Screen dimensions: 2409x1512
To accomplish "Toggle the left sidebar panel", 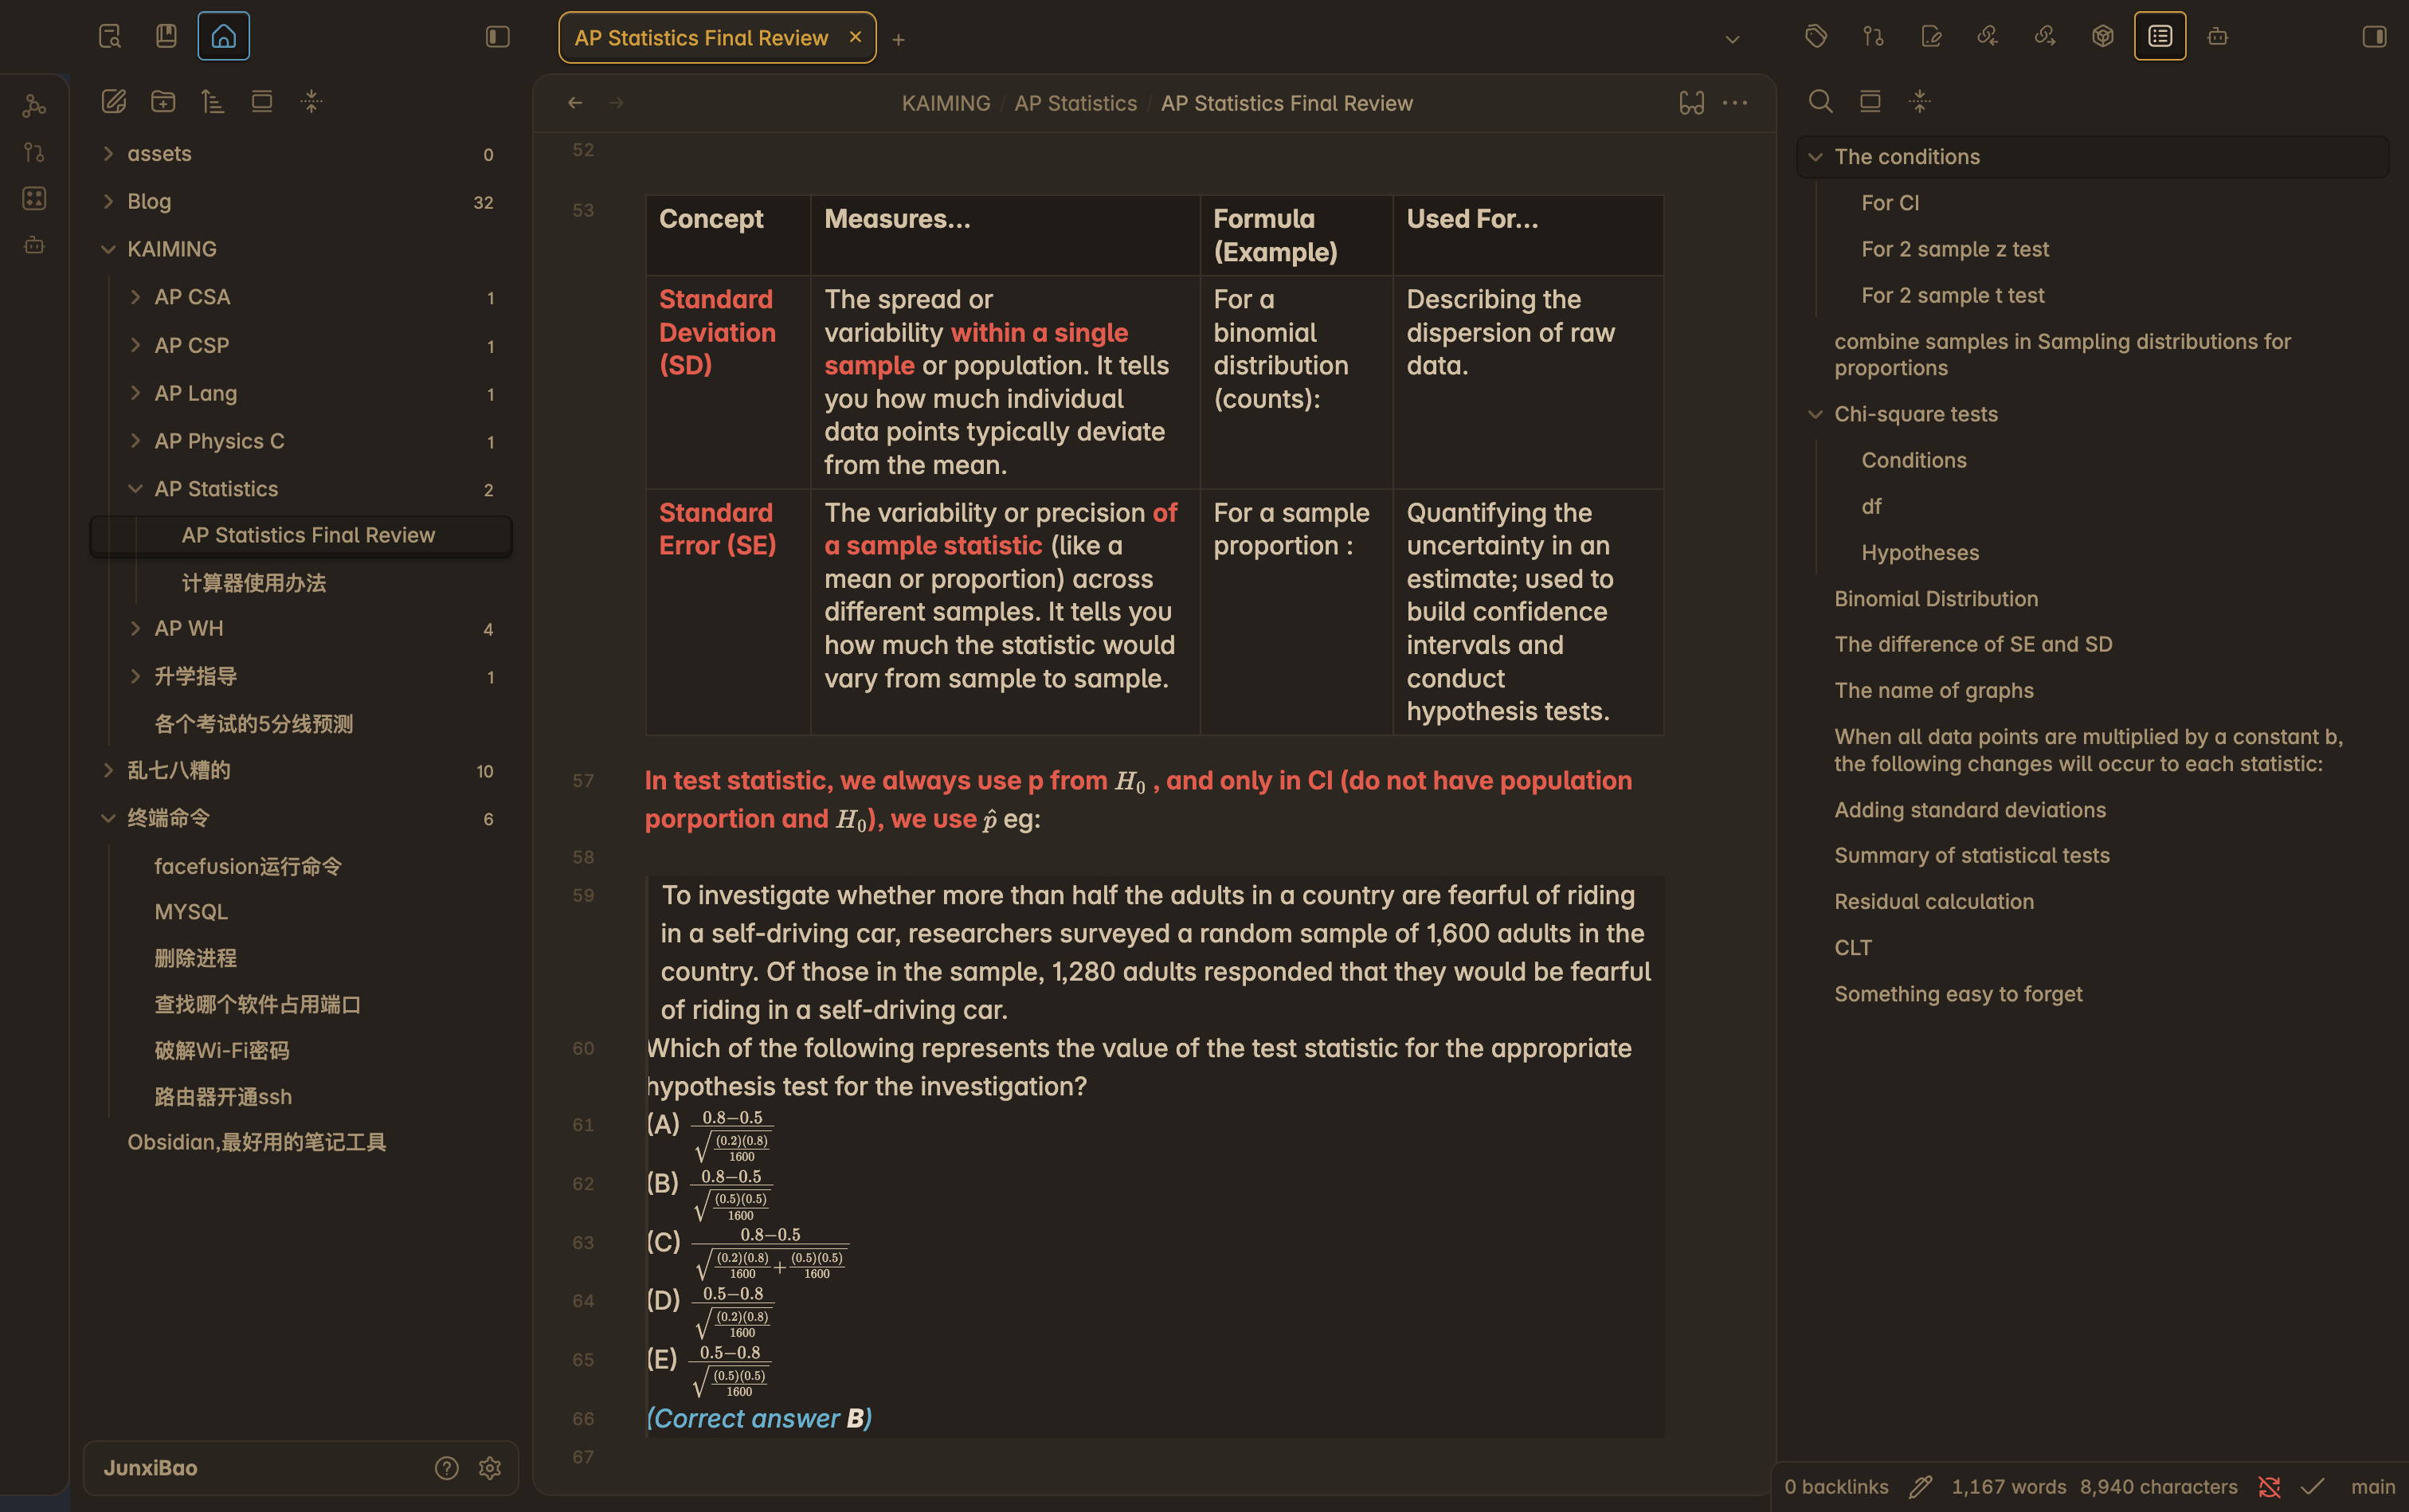I will [497, 37].
